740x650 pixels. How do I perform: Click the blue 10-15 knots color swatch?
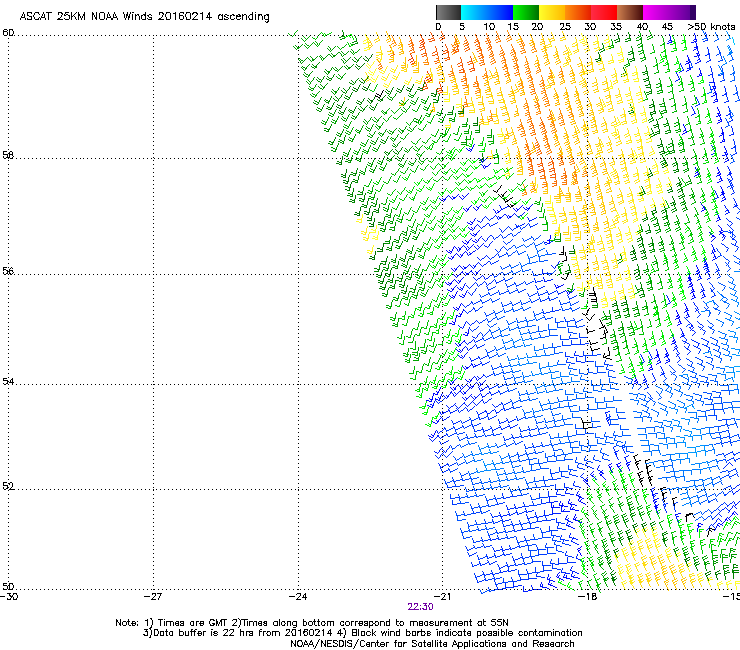tap(500, 12)
